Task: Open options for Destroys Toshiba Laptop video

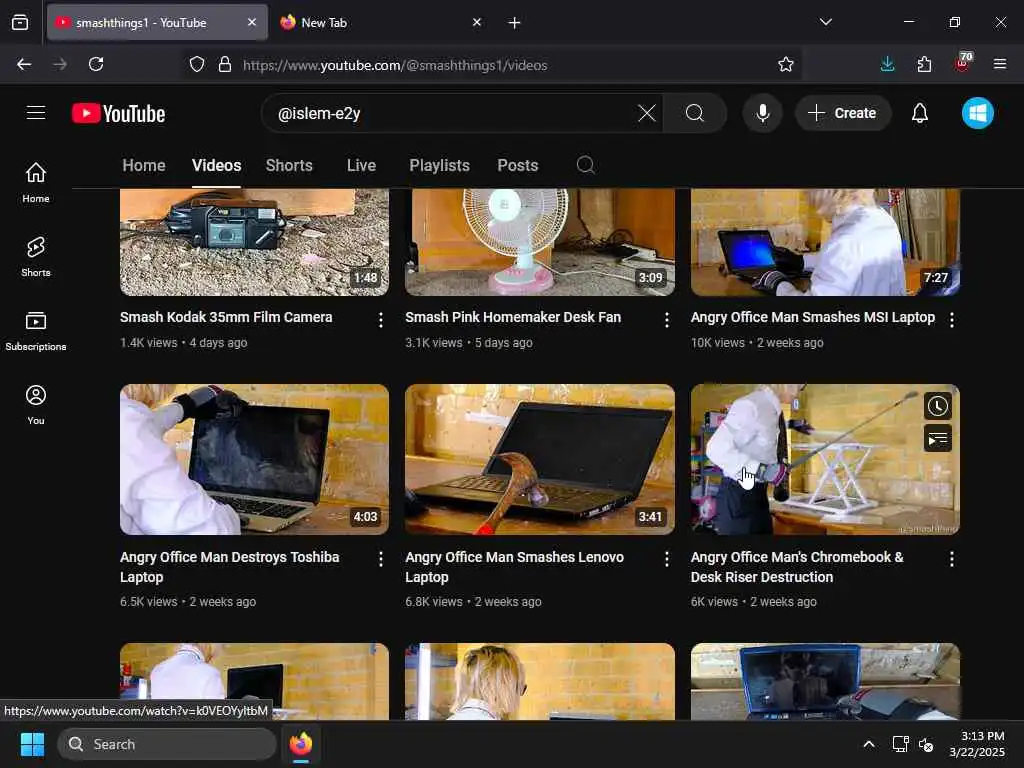Action: point(381,559)
